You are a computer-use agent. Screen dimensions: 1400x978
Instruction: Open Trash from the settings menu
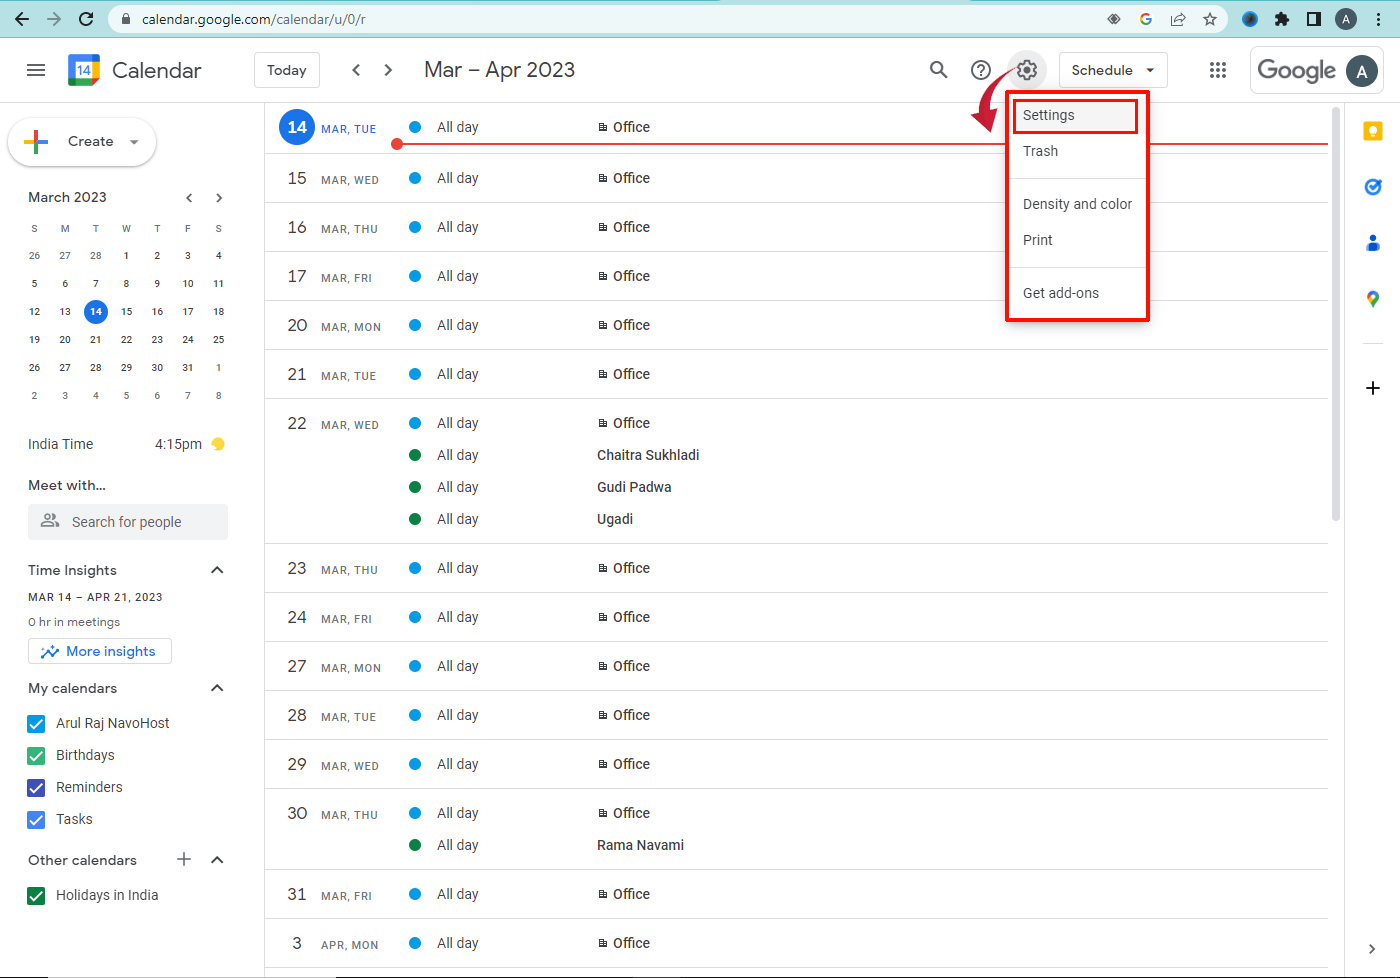pos(1040,151)
